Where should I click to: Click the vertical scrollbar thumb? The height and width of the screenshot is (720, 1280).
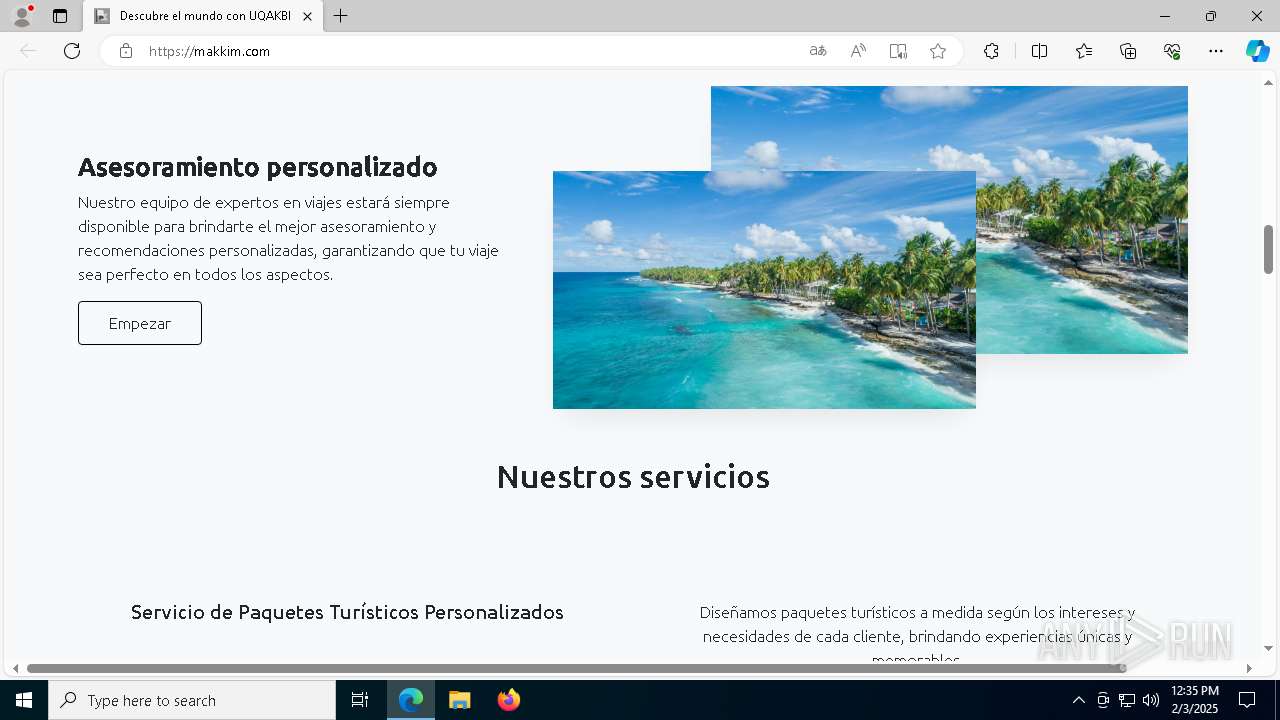pos(1269,249)
